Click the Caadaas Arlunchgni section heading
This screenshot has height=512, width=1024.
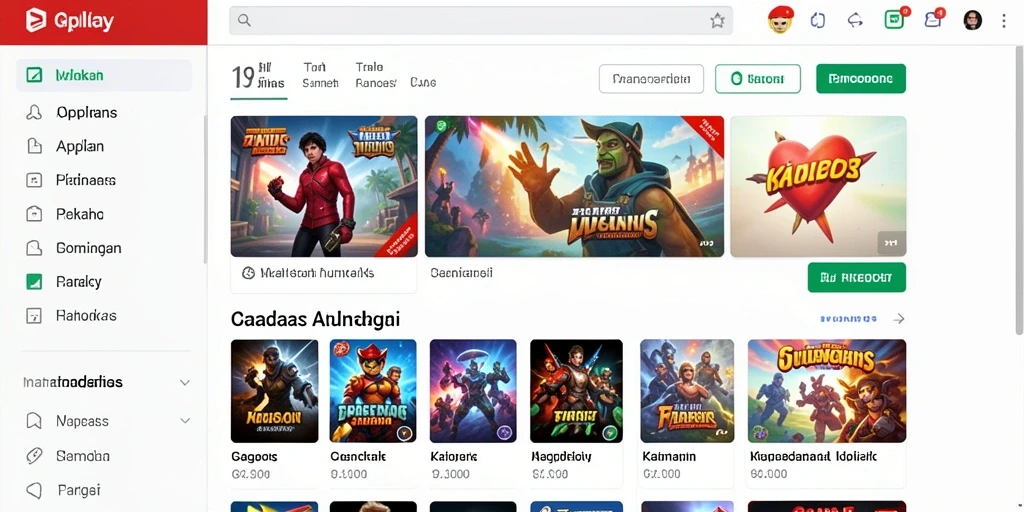(x=315, y=319)
